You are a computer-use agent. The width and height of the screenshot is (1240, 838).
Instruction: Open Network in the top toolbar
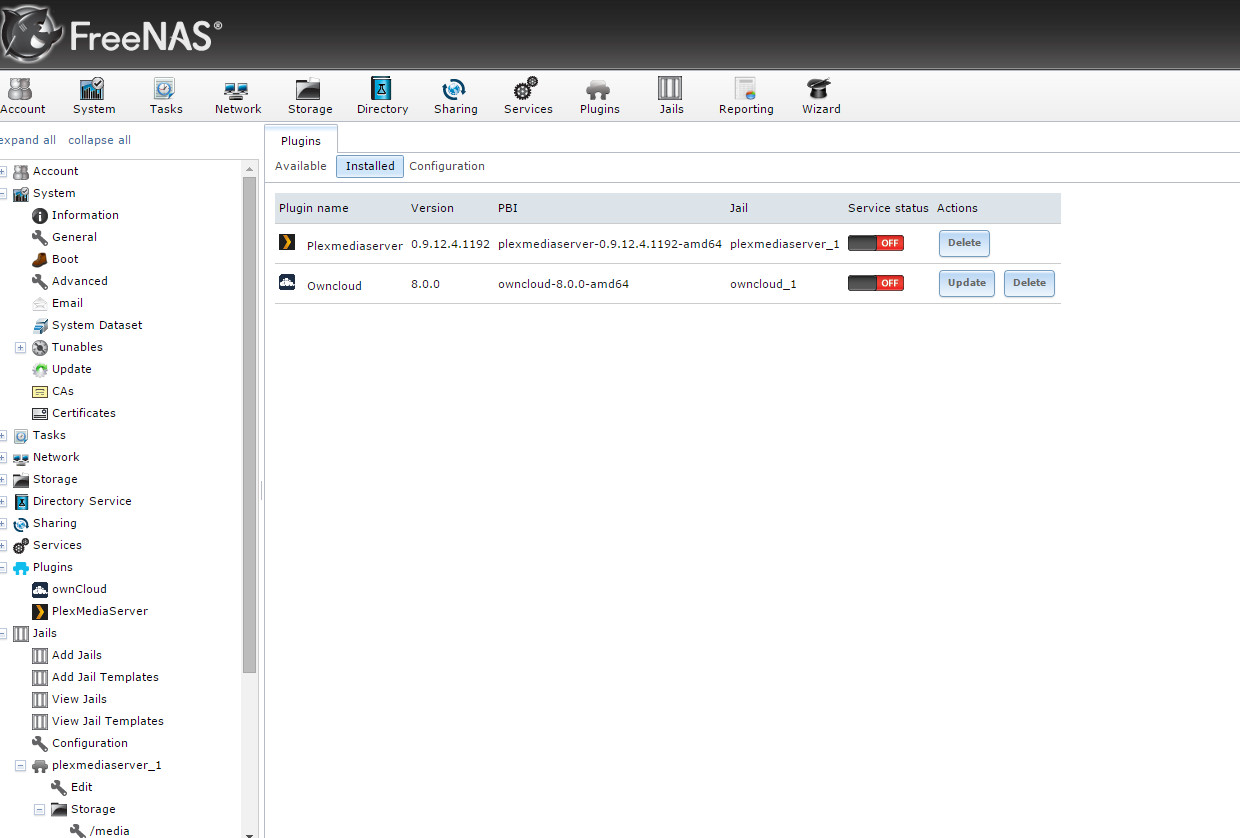pyautogui.click(x=238, y=97)
